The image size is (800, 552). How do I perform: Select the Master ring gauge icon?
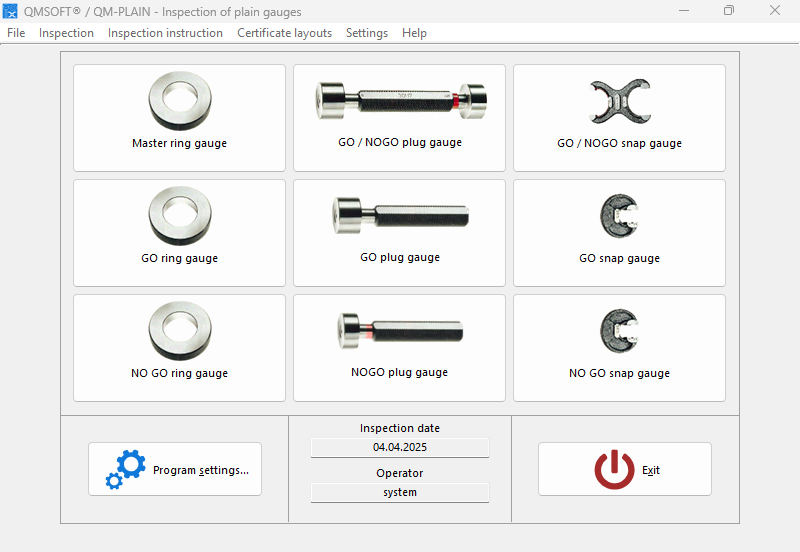tap(180, 101)
